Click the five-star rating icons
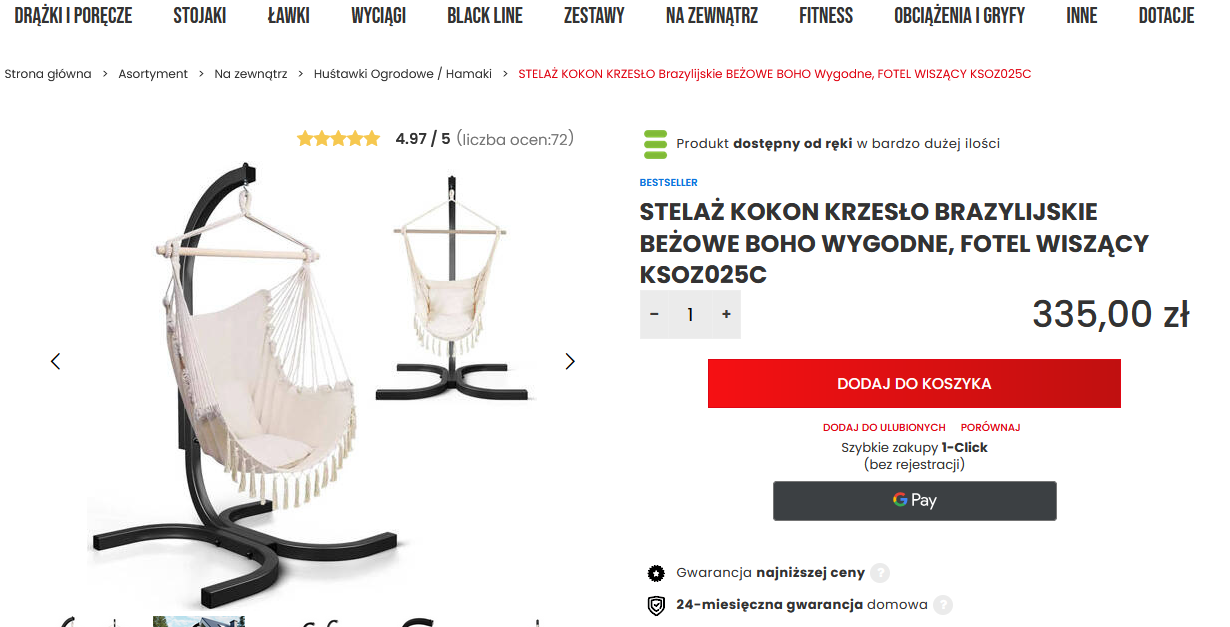The height and width of the screenshot is (627, 1230). click(x=338, y=139)
